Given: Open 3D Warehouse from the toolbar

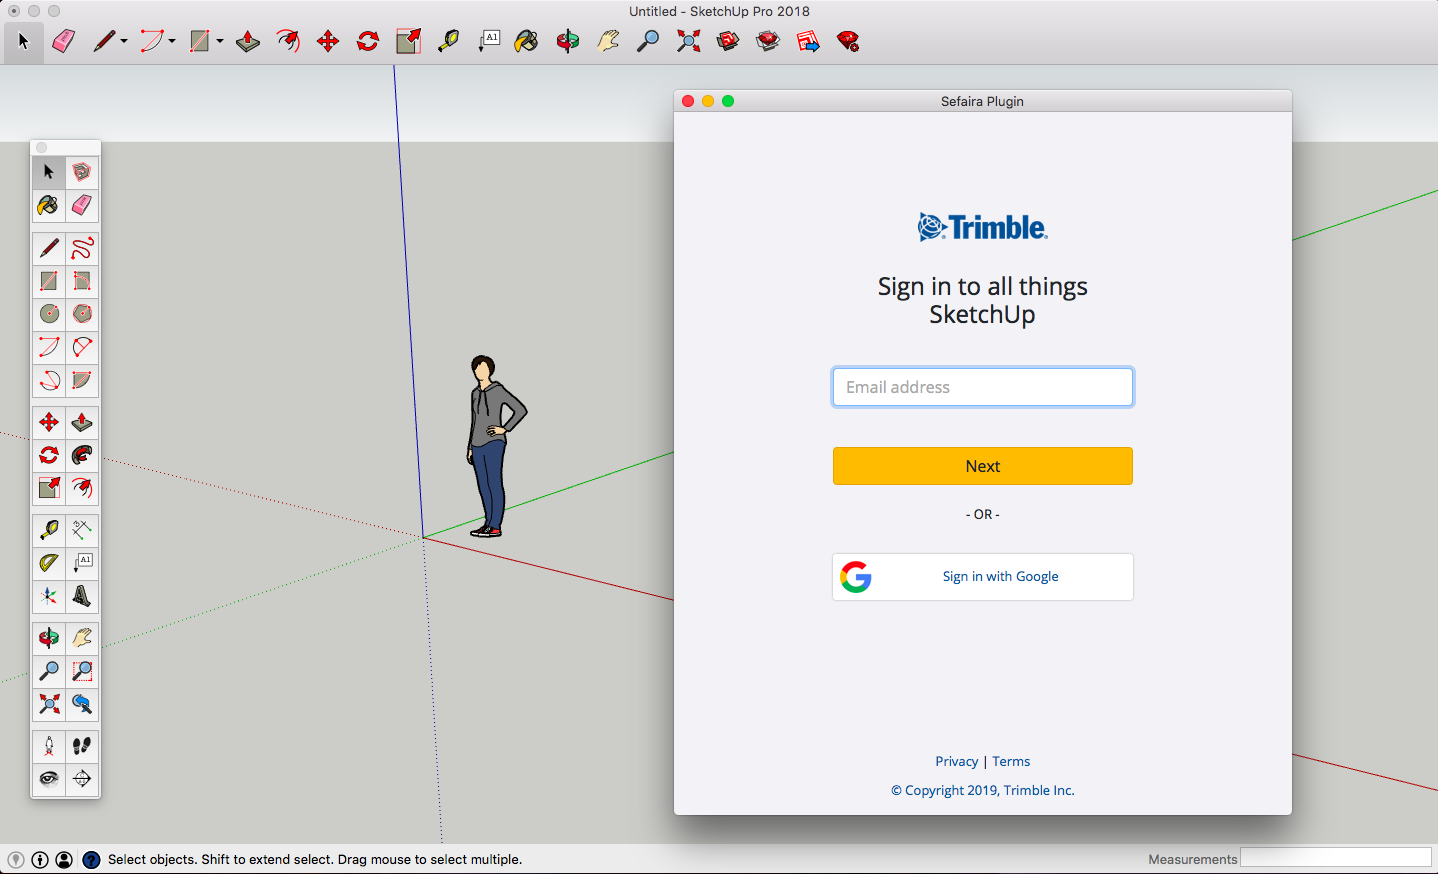Looking at the screenshot, I should (728, 41).
